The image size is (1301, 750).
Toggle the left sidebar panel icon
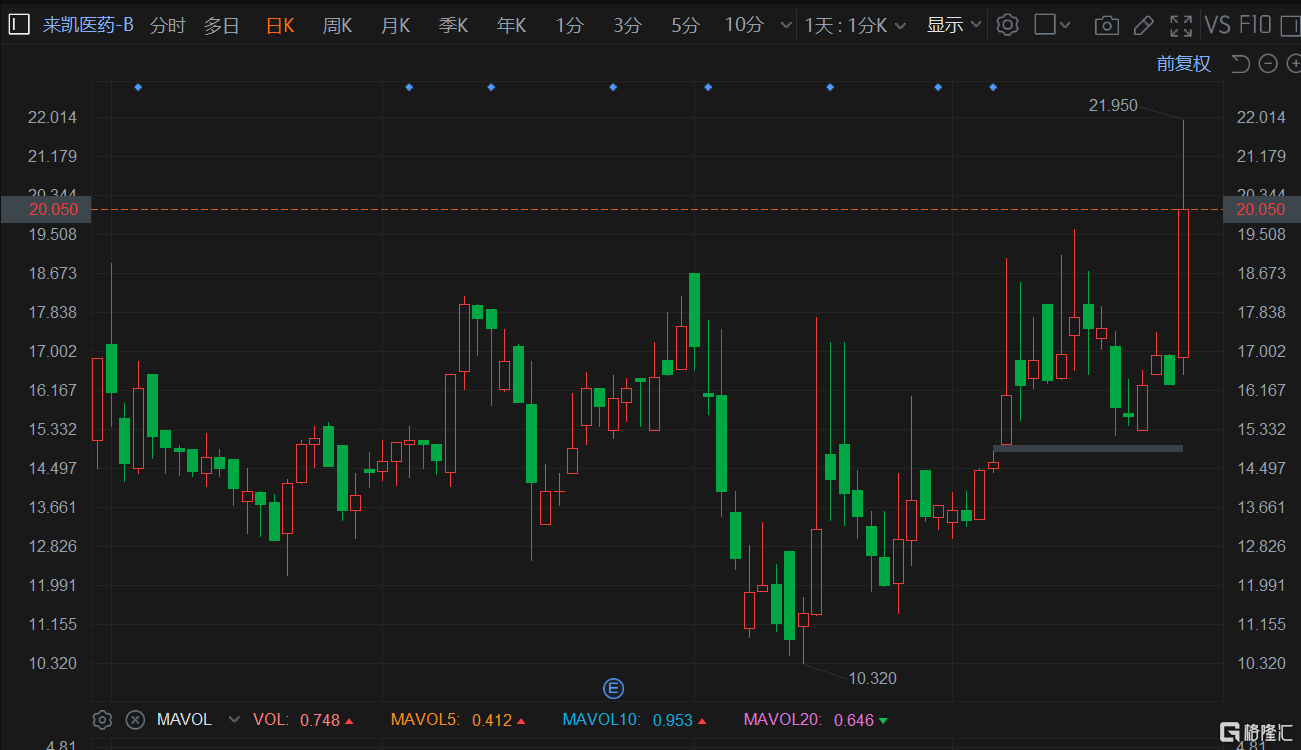point(19,25)
